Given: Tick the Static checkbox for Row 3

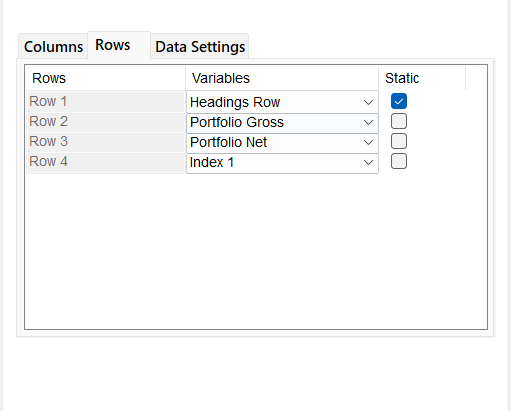Looking at the screenshot, I should pos(399,141).
